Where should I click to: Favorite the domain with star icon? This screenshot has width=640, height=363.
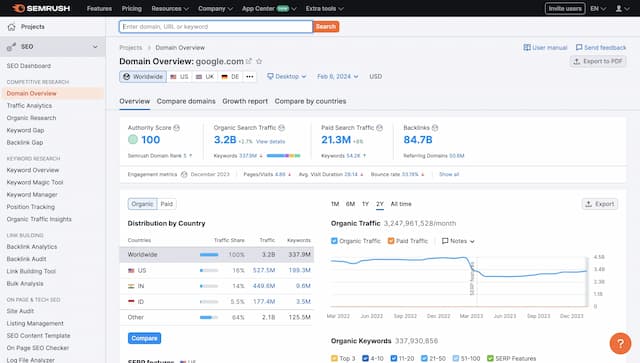point(259,61)
